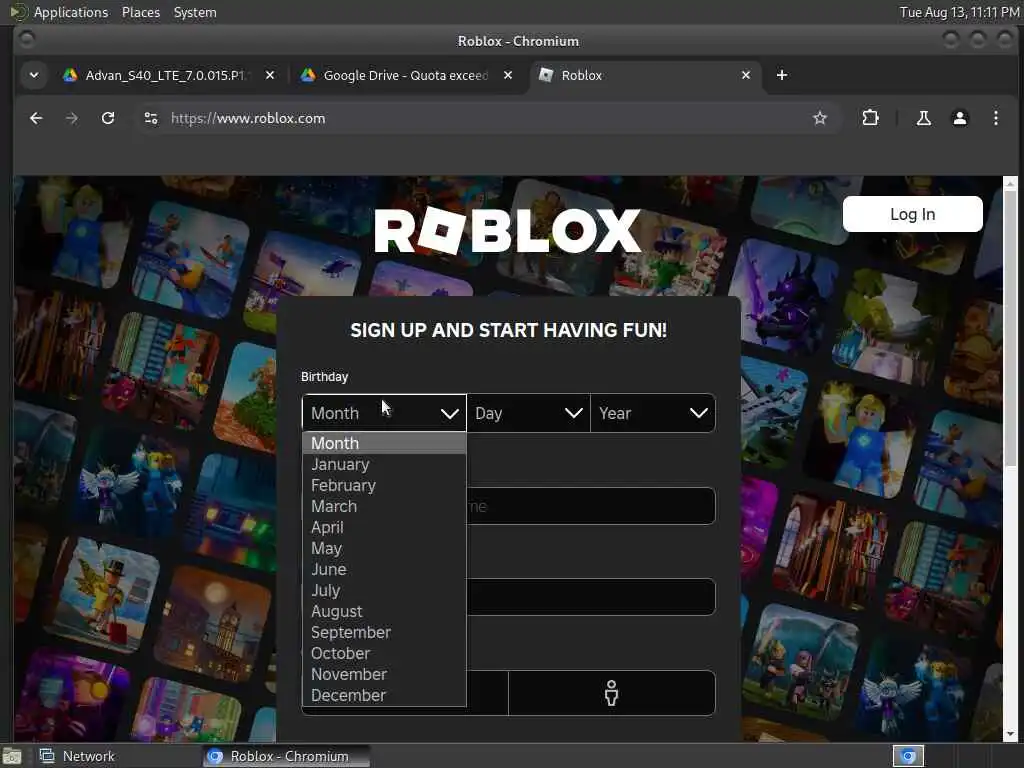Image resolution: width=1024 pixels, height=768 pixels.
Task: Choose May from month list
Action: (384, 548)
